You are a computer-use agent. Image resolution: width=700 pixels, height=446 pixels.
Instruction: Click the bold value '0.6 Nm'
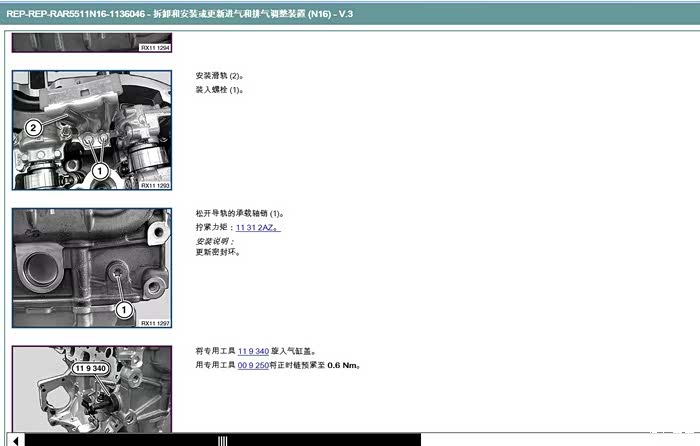coord(342,365)
